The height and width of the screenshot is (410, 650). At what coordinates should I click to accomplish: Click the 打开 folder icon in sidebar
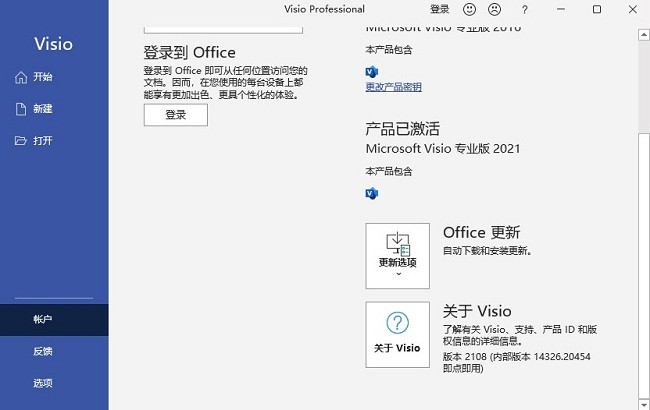(20, 141)
